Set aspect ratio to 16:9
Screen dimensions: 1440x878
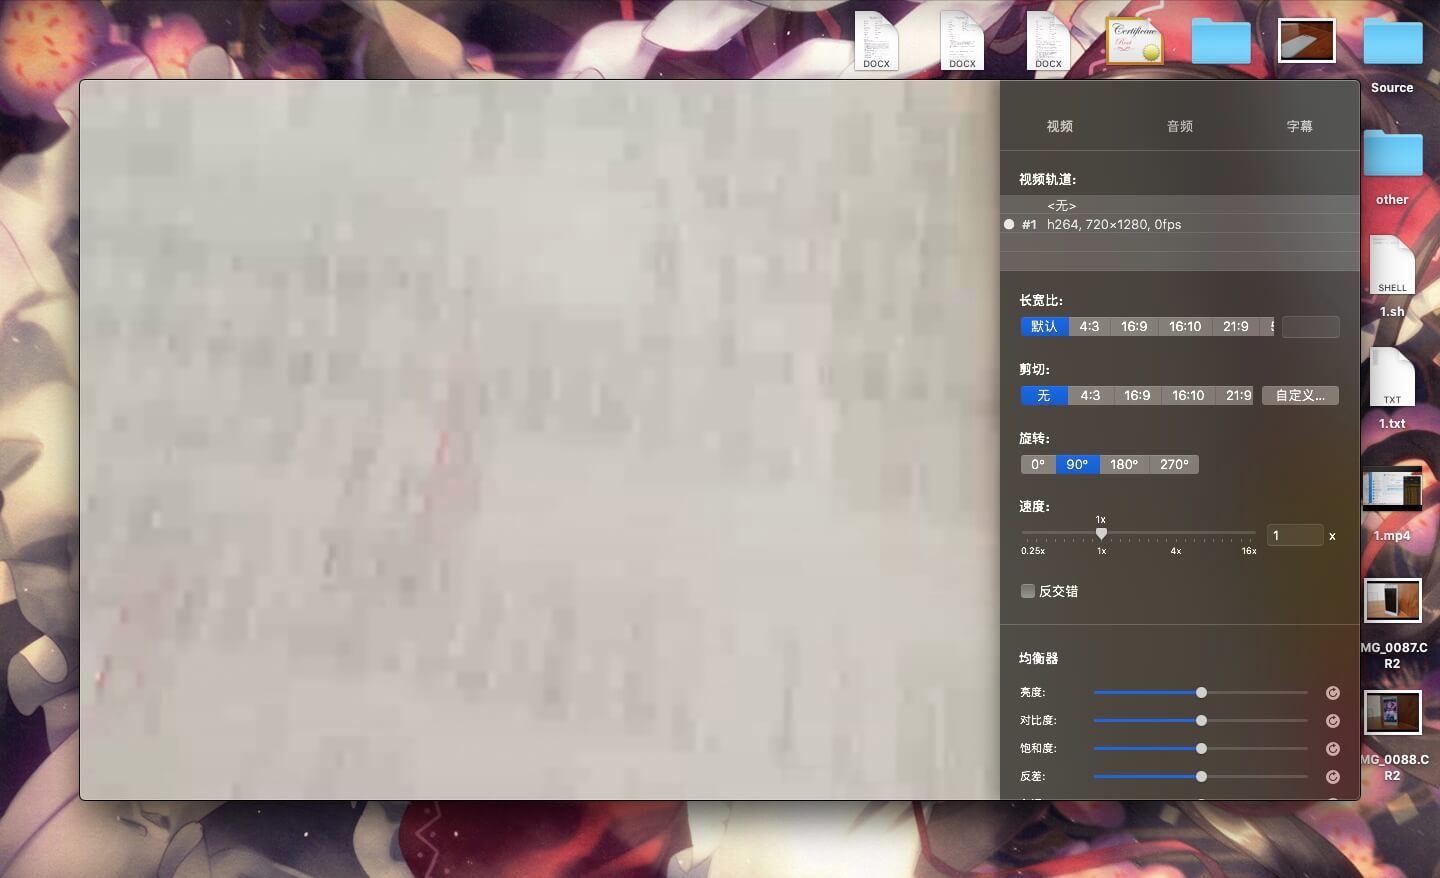1134,326
